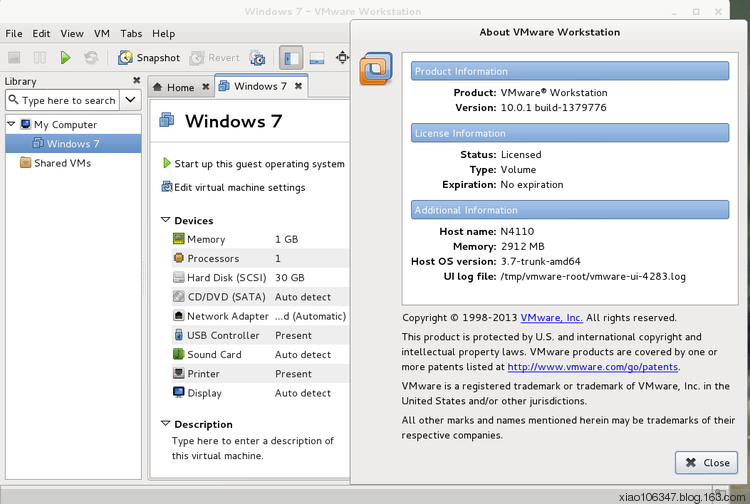Collapse the Description section
The image size is (750, 504).
(x=165, y=424)
